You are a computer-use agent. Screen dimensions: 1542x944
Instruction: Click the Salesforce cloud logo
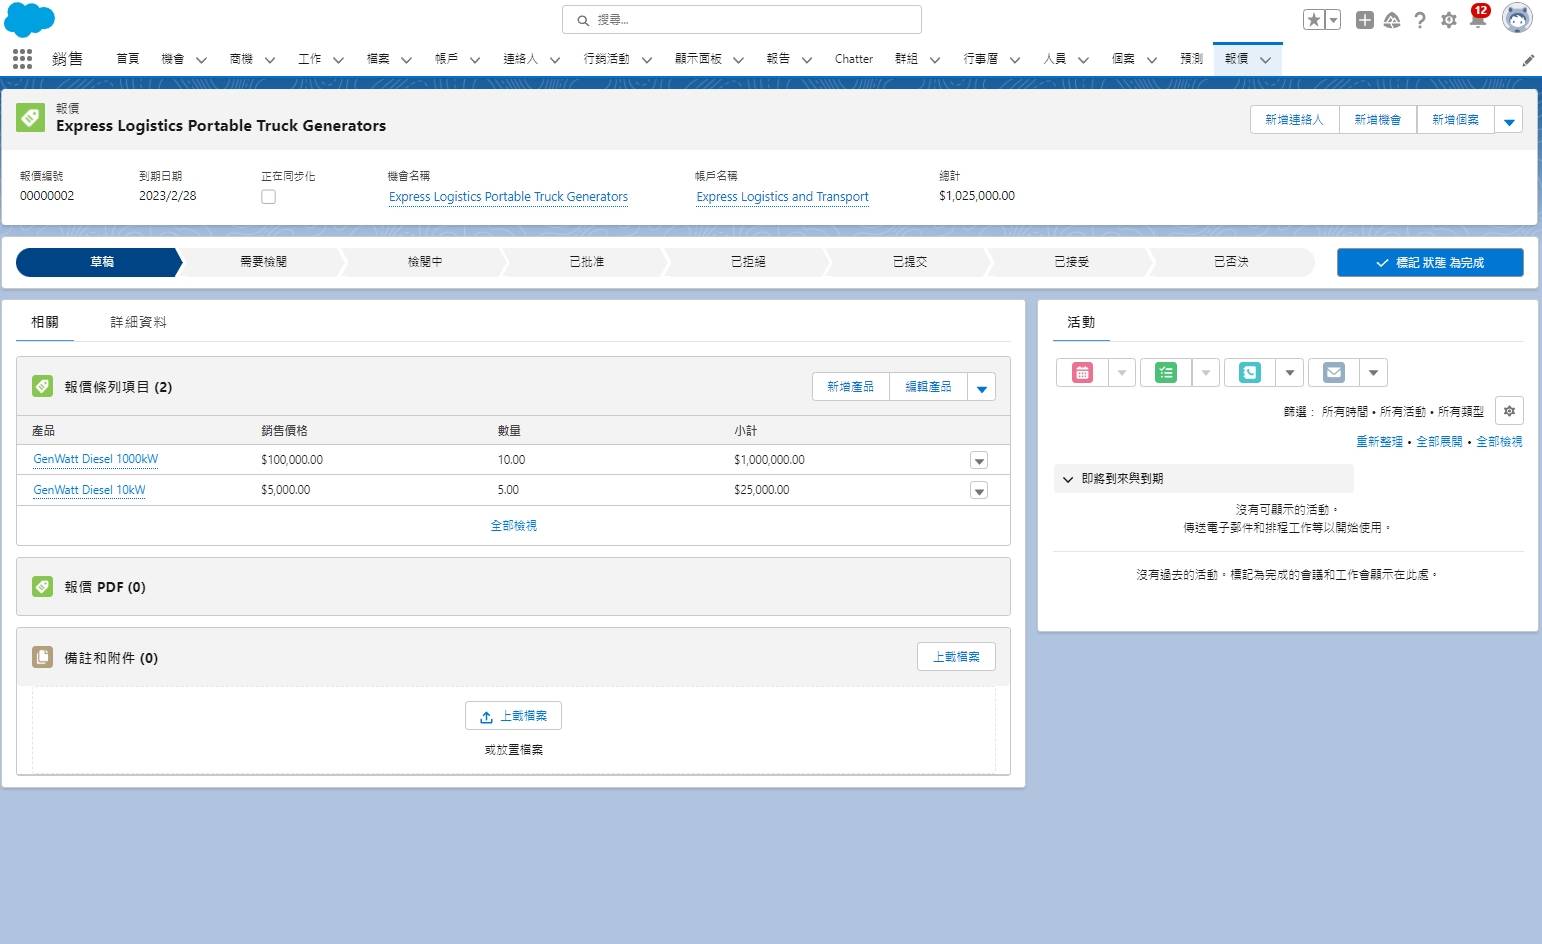30,19
